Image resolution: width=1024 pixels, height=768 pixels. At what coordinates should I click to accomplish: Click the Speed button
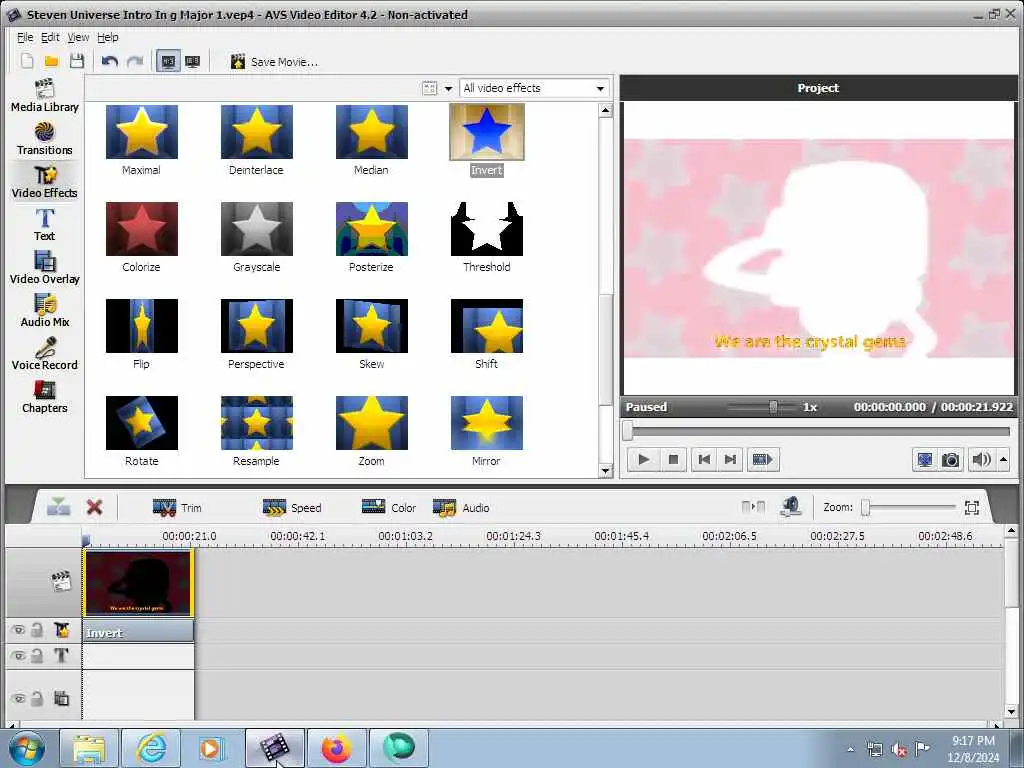[x=292, y=507]
